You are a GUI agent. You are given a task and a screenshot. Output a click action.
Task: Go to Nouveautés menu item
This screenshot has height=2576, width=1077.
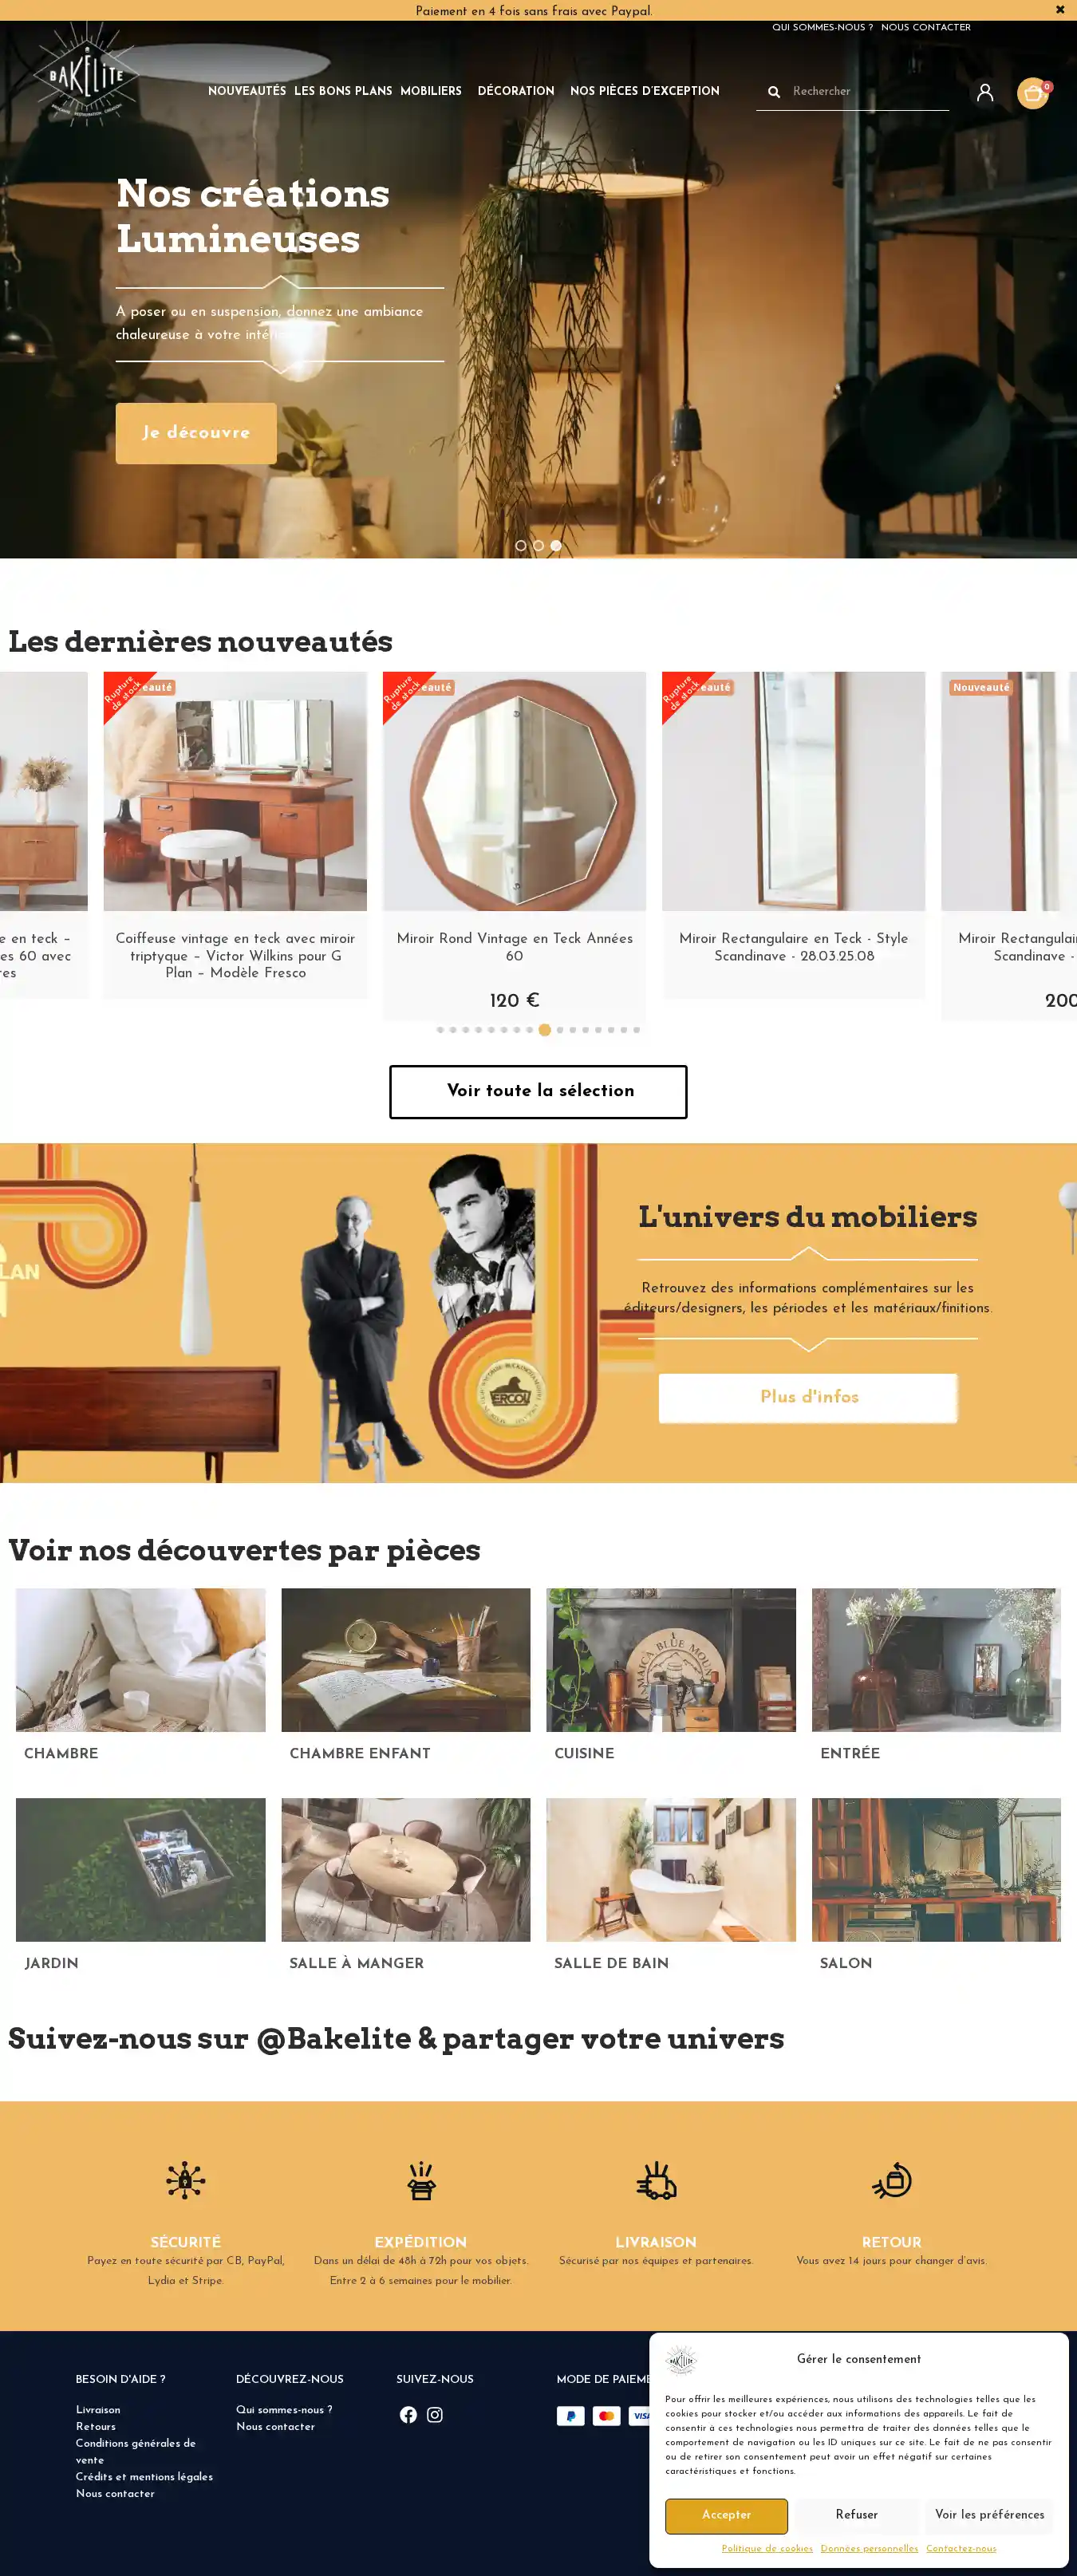pos(247,91)
